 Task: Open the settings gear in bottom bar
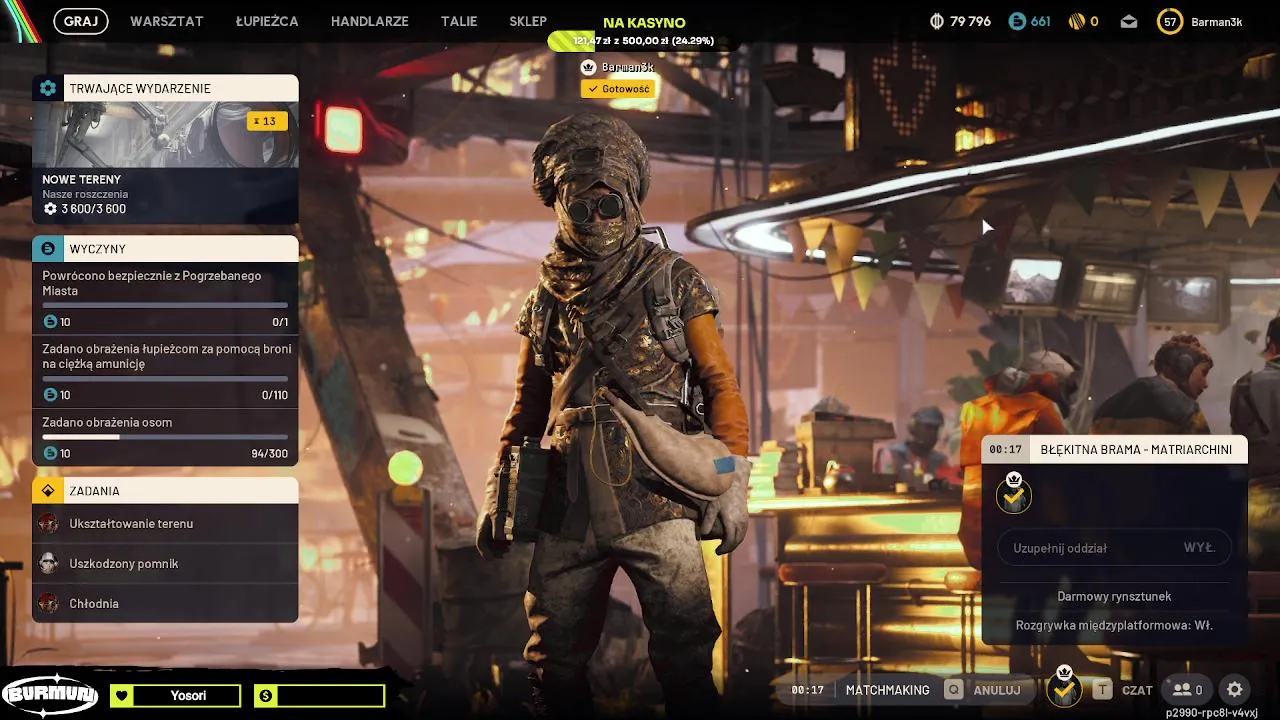[1235, 689]
